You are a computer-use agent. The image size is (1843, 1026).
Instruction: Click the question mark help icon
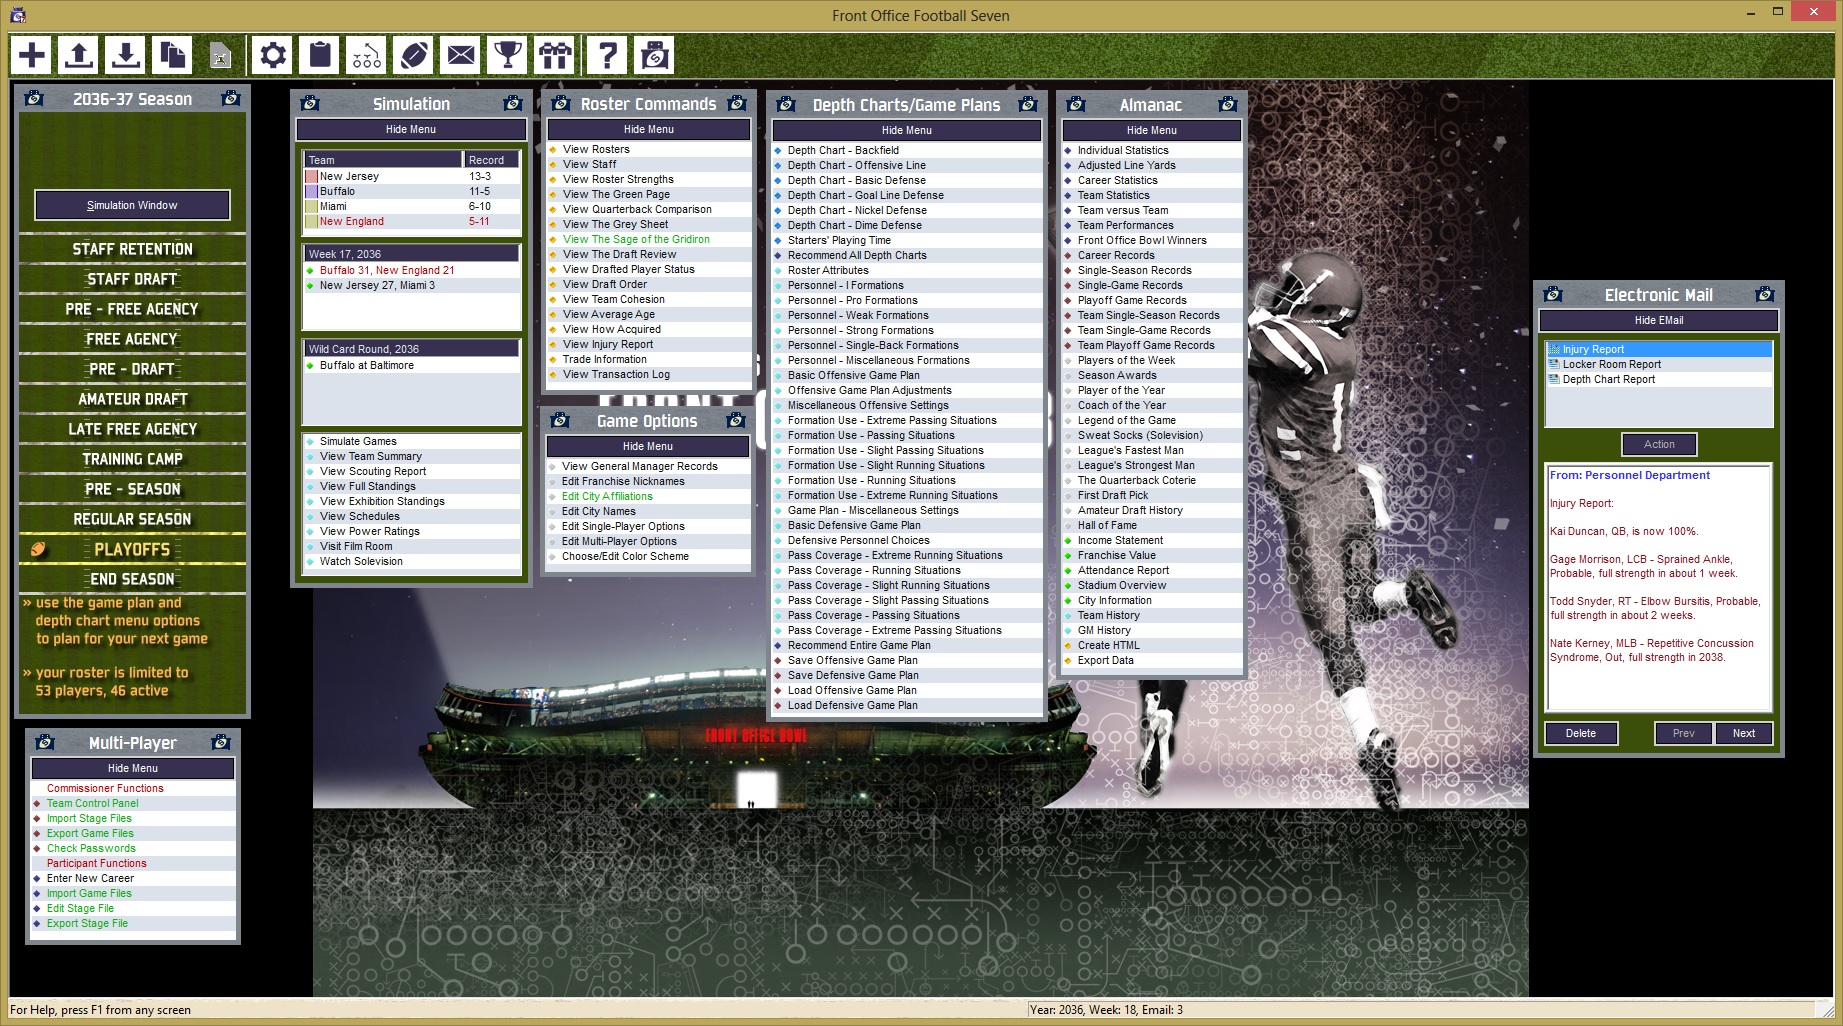tap(607, 55)
